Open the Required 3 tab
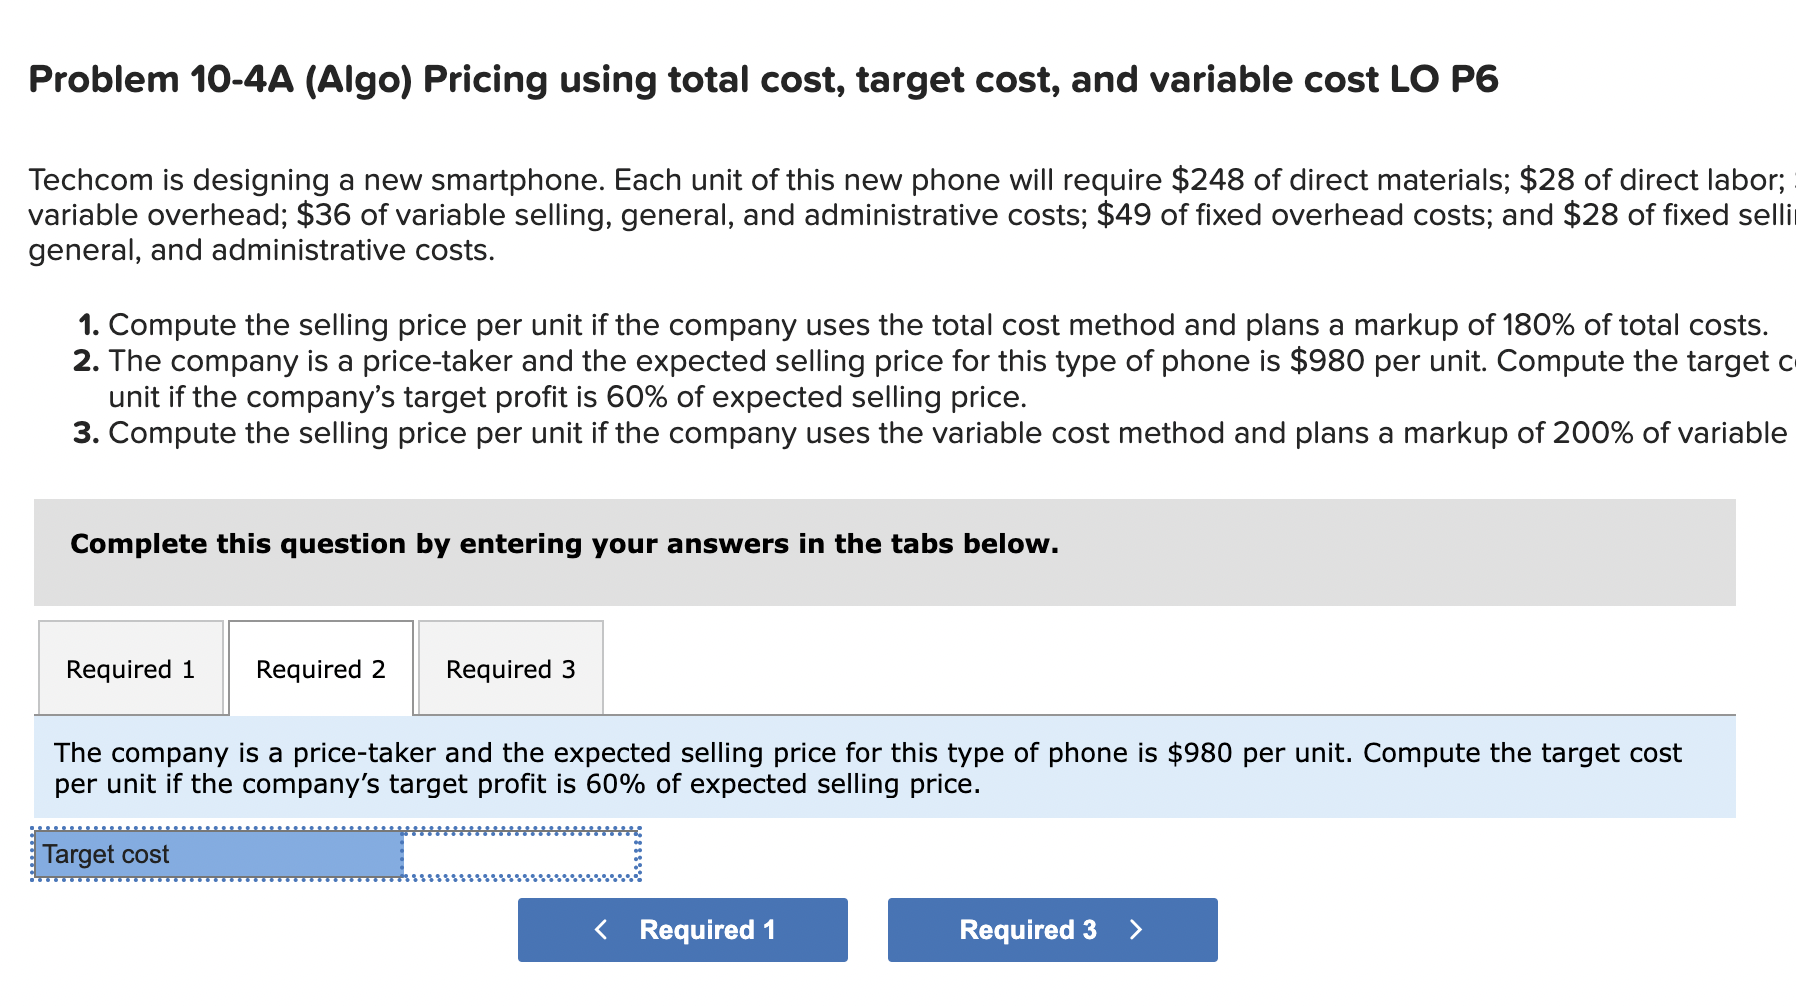 tap(510, 668)
